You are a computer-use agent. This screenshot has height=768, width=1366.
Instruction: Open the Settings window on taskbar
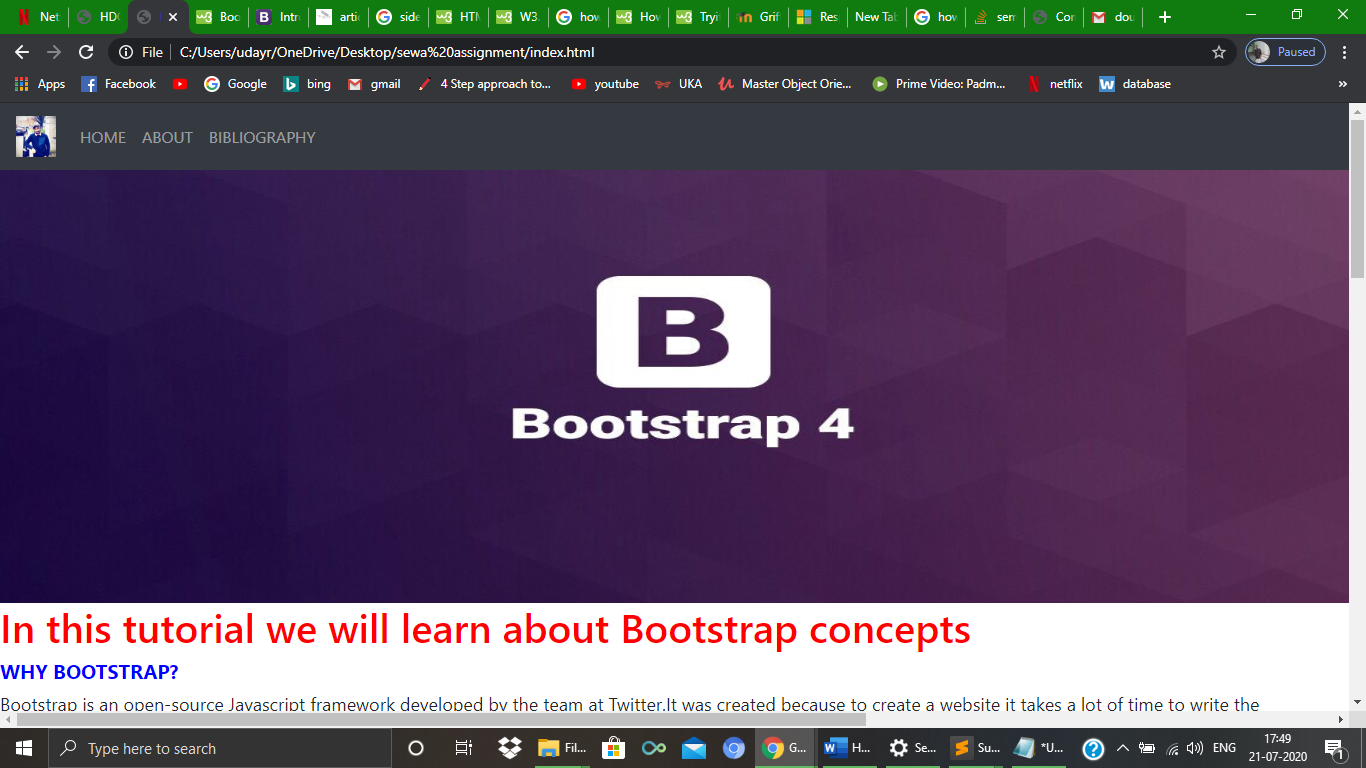(x=912, y=748)
